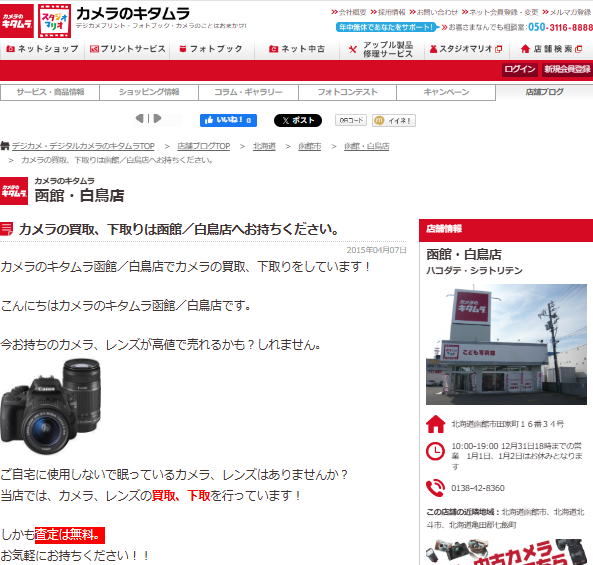This screenshot has height=565, width=593.
Task: Open ネットショップ in the main navigation
Action: point(42,49)
